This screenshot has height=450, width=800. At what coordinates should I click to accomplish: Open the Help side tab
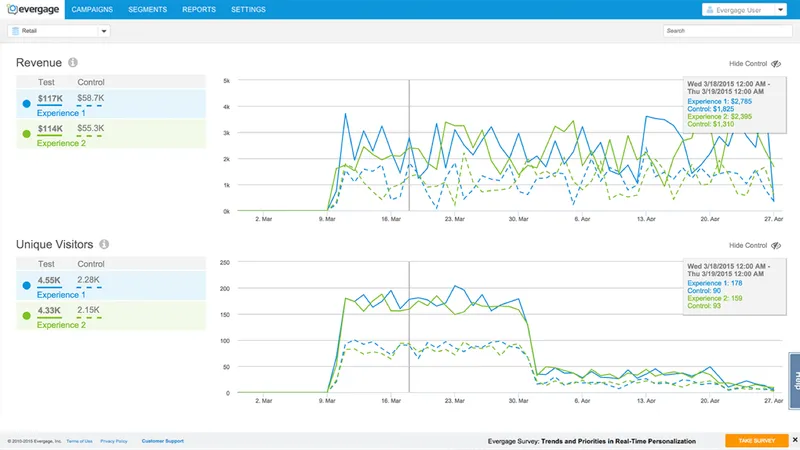coord(795,381)
